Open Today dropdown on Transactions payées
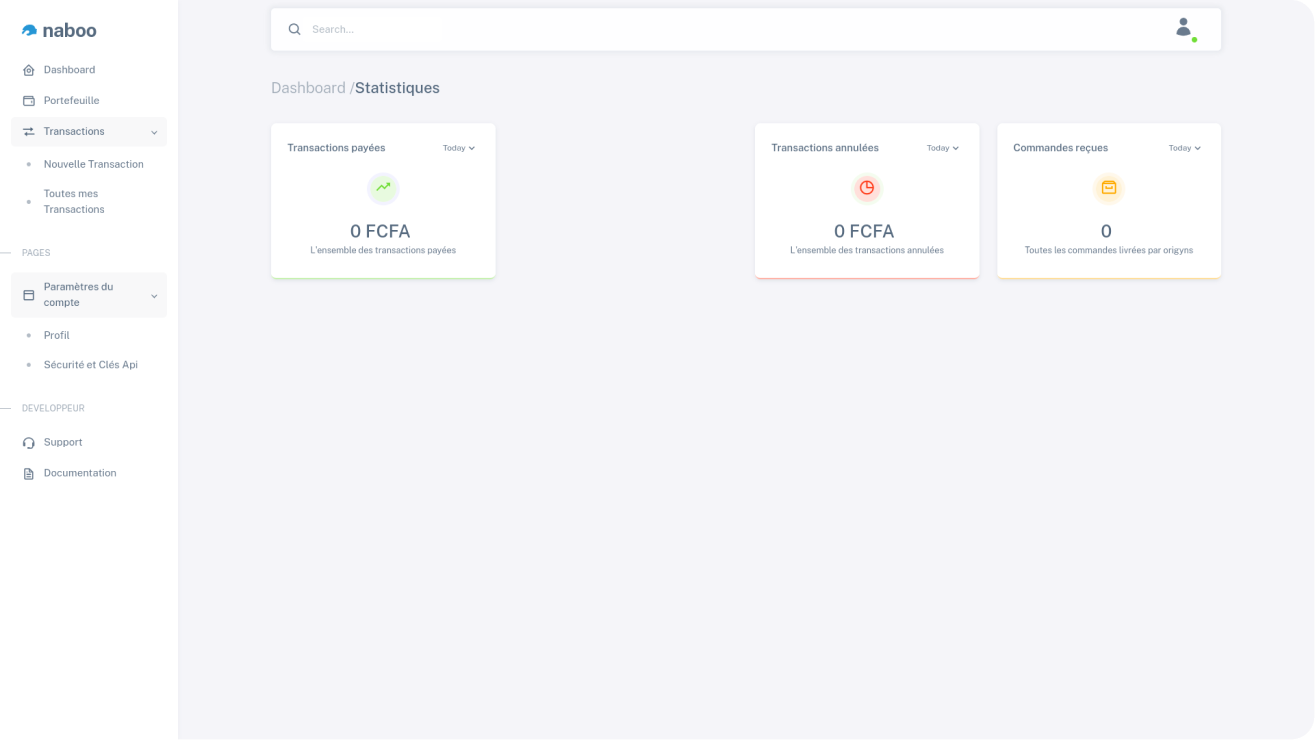 click(x=459, y=148)
